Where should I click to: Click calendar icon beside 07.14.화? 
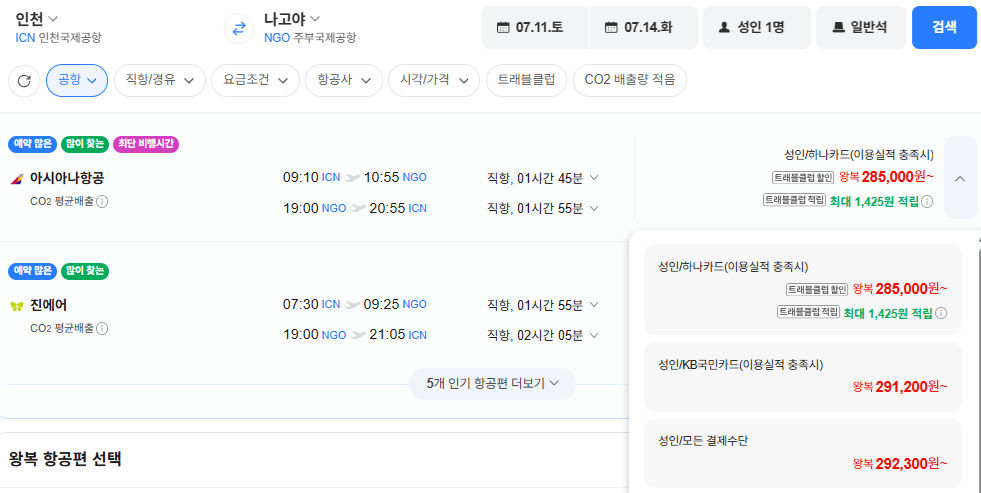(x=611, y=27)
